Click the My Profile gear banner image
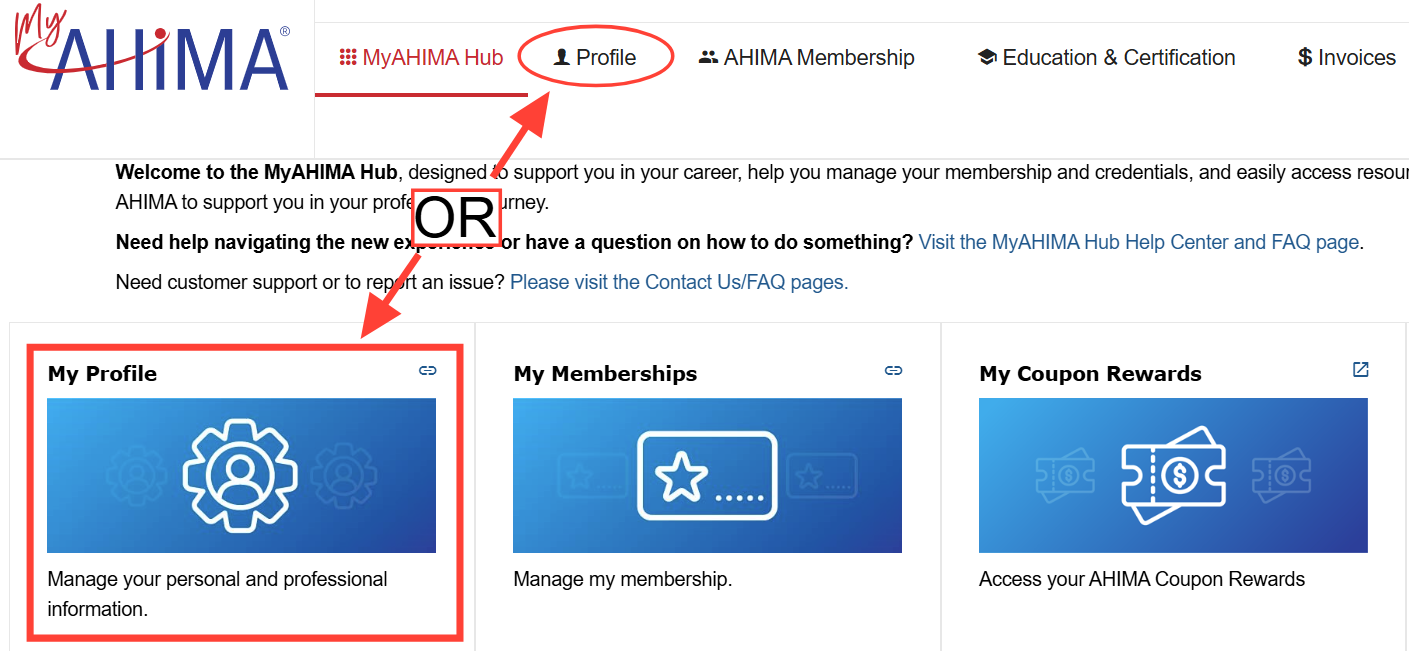The width and height of the screenshot is (1409, 651). pos(241,475)
